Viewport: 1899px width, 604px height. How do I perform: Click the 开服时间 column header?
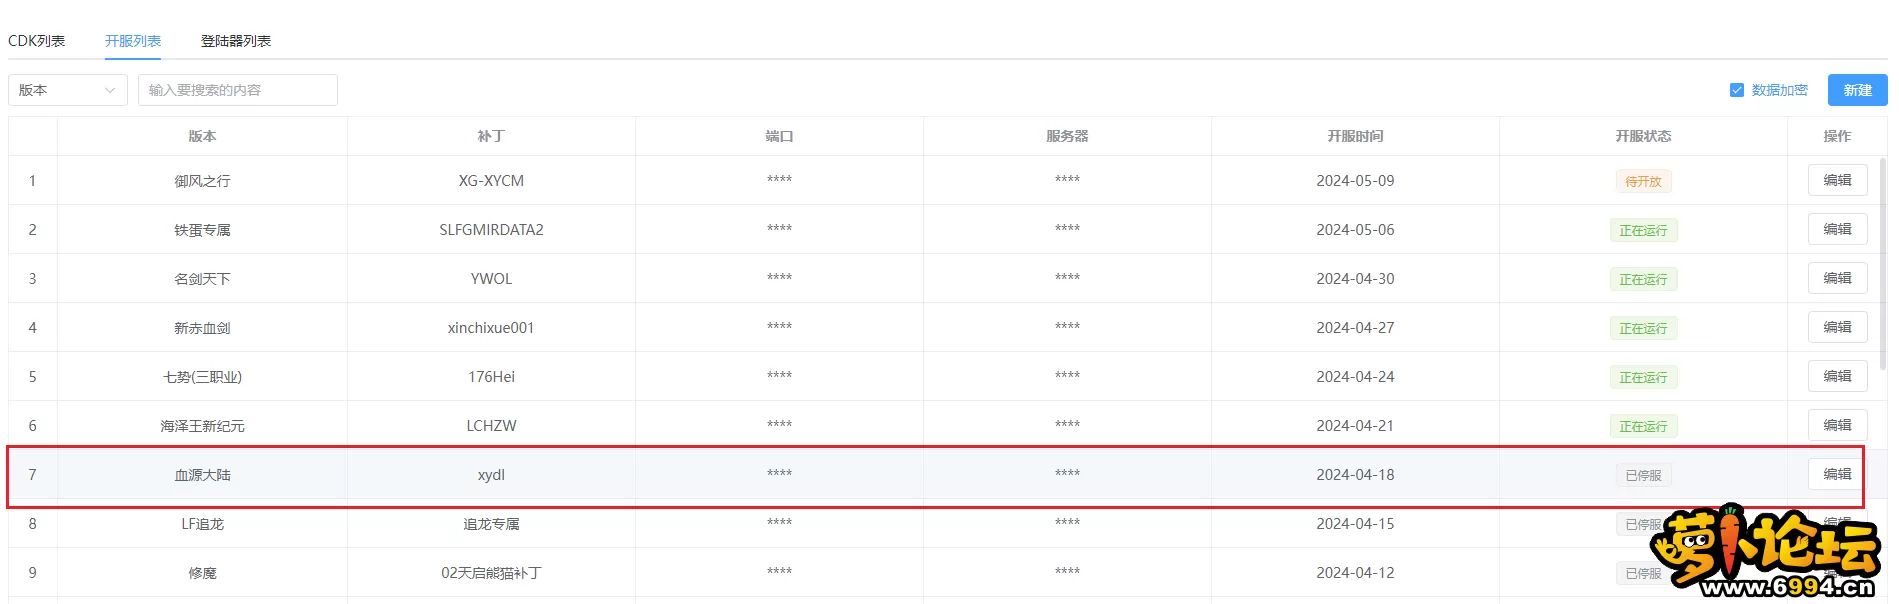coord(1355,136)
